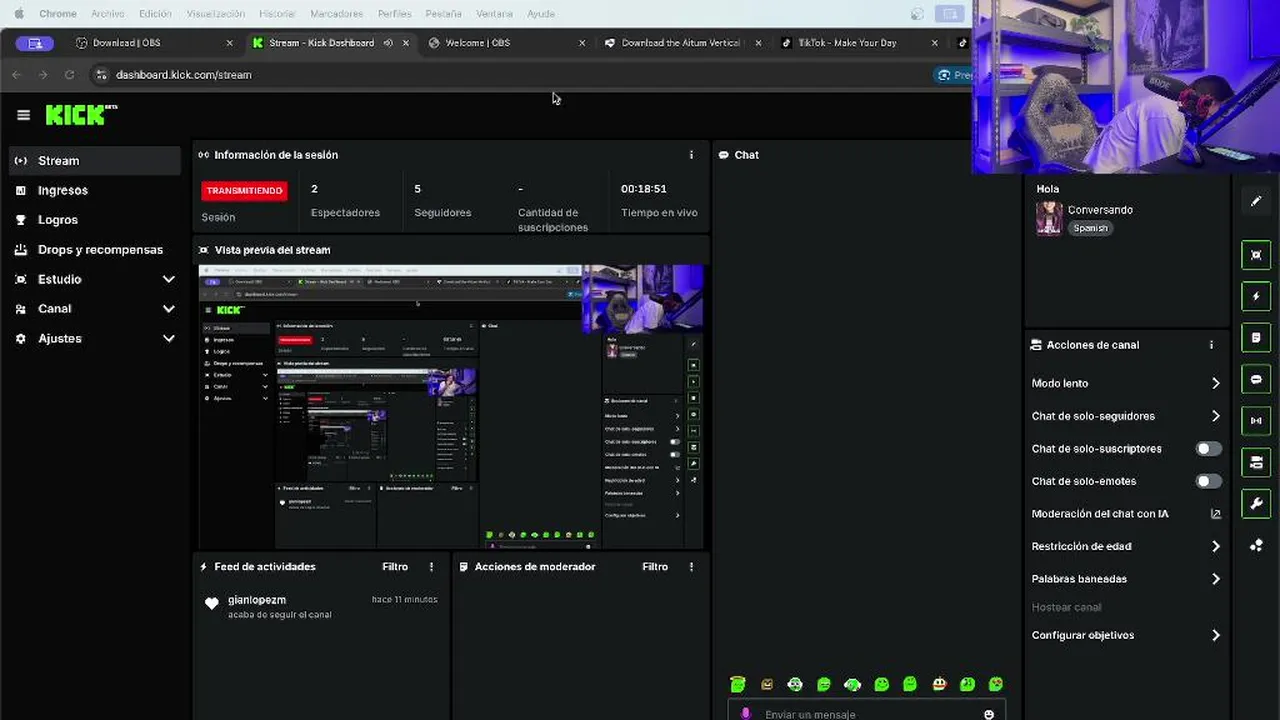Click mute audio icon on Kick tab
This screenshot has height=720, width=1280.
[x=388, y=43]
